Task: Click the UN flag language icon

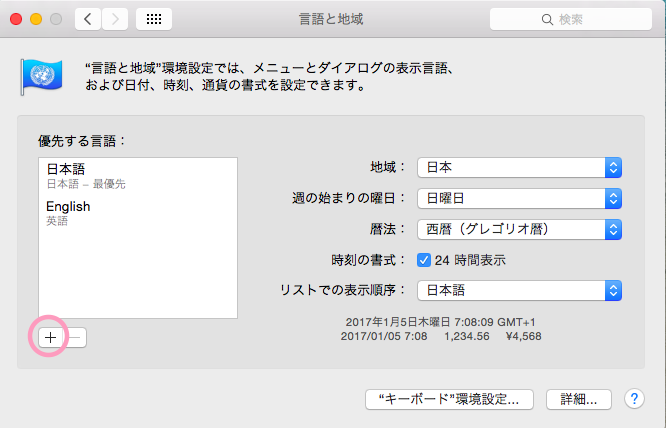Action: [42, 77]
